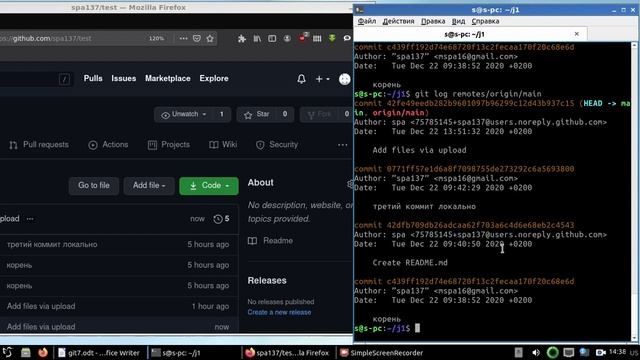The width and height of the screenshot is (640, 360).
Task: Open the GitHub plus create-new dropdown
Action: (322, 79)
